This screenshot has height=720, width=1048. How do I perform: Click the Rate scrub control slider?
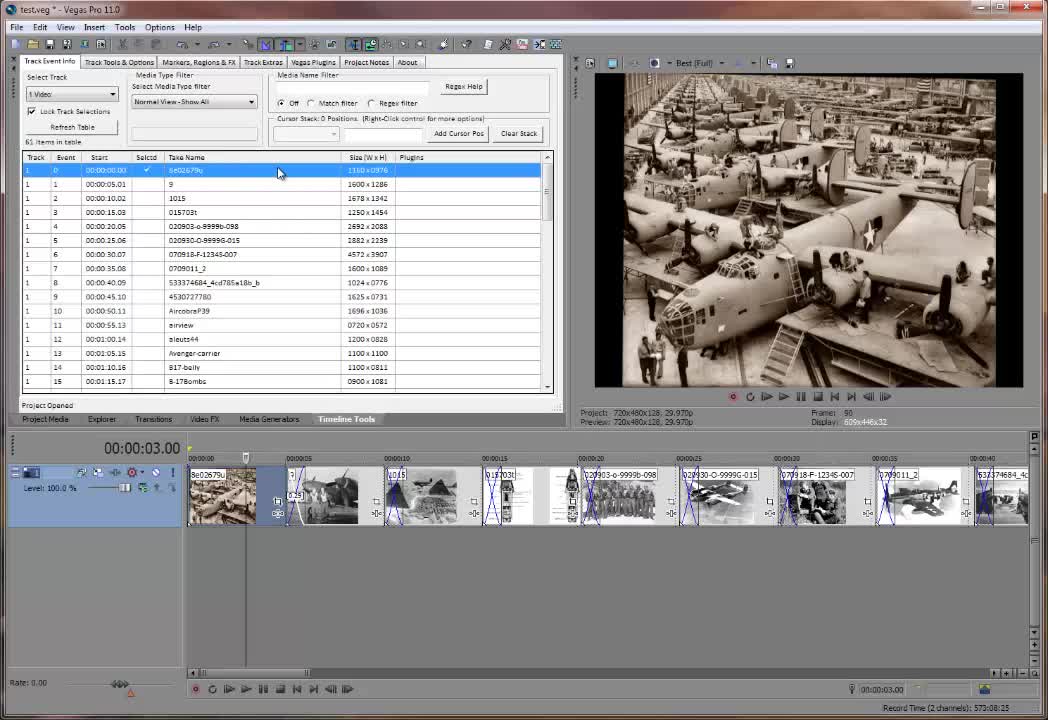[119, 684]
